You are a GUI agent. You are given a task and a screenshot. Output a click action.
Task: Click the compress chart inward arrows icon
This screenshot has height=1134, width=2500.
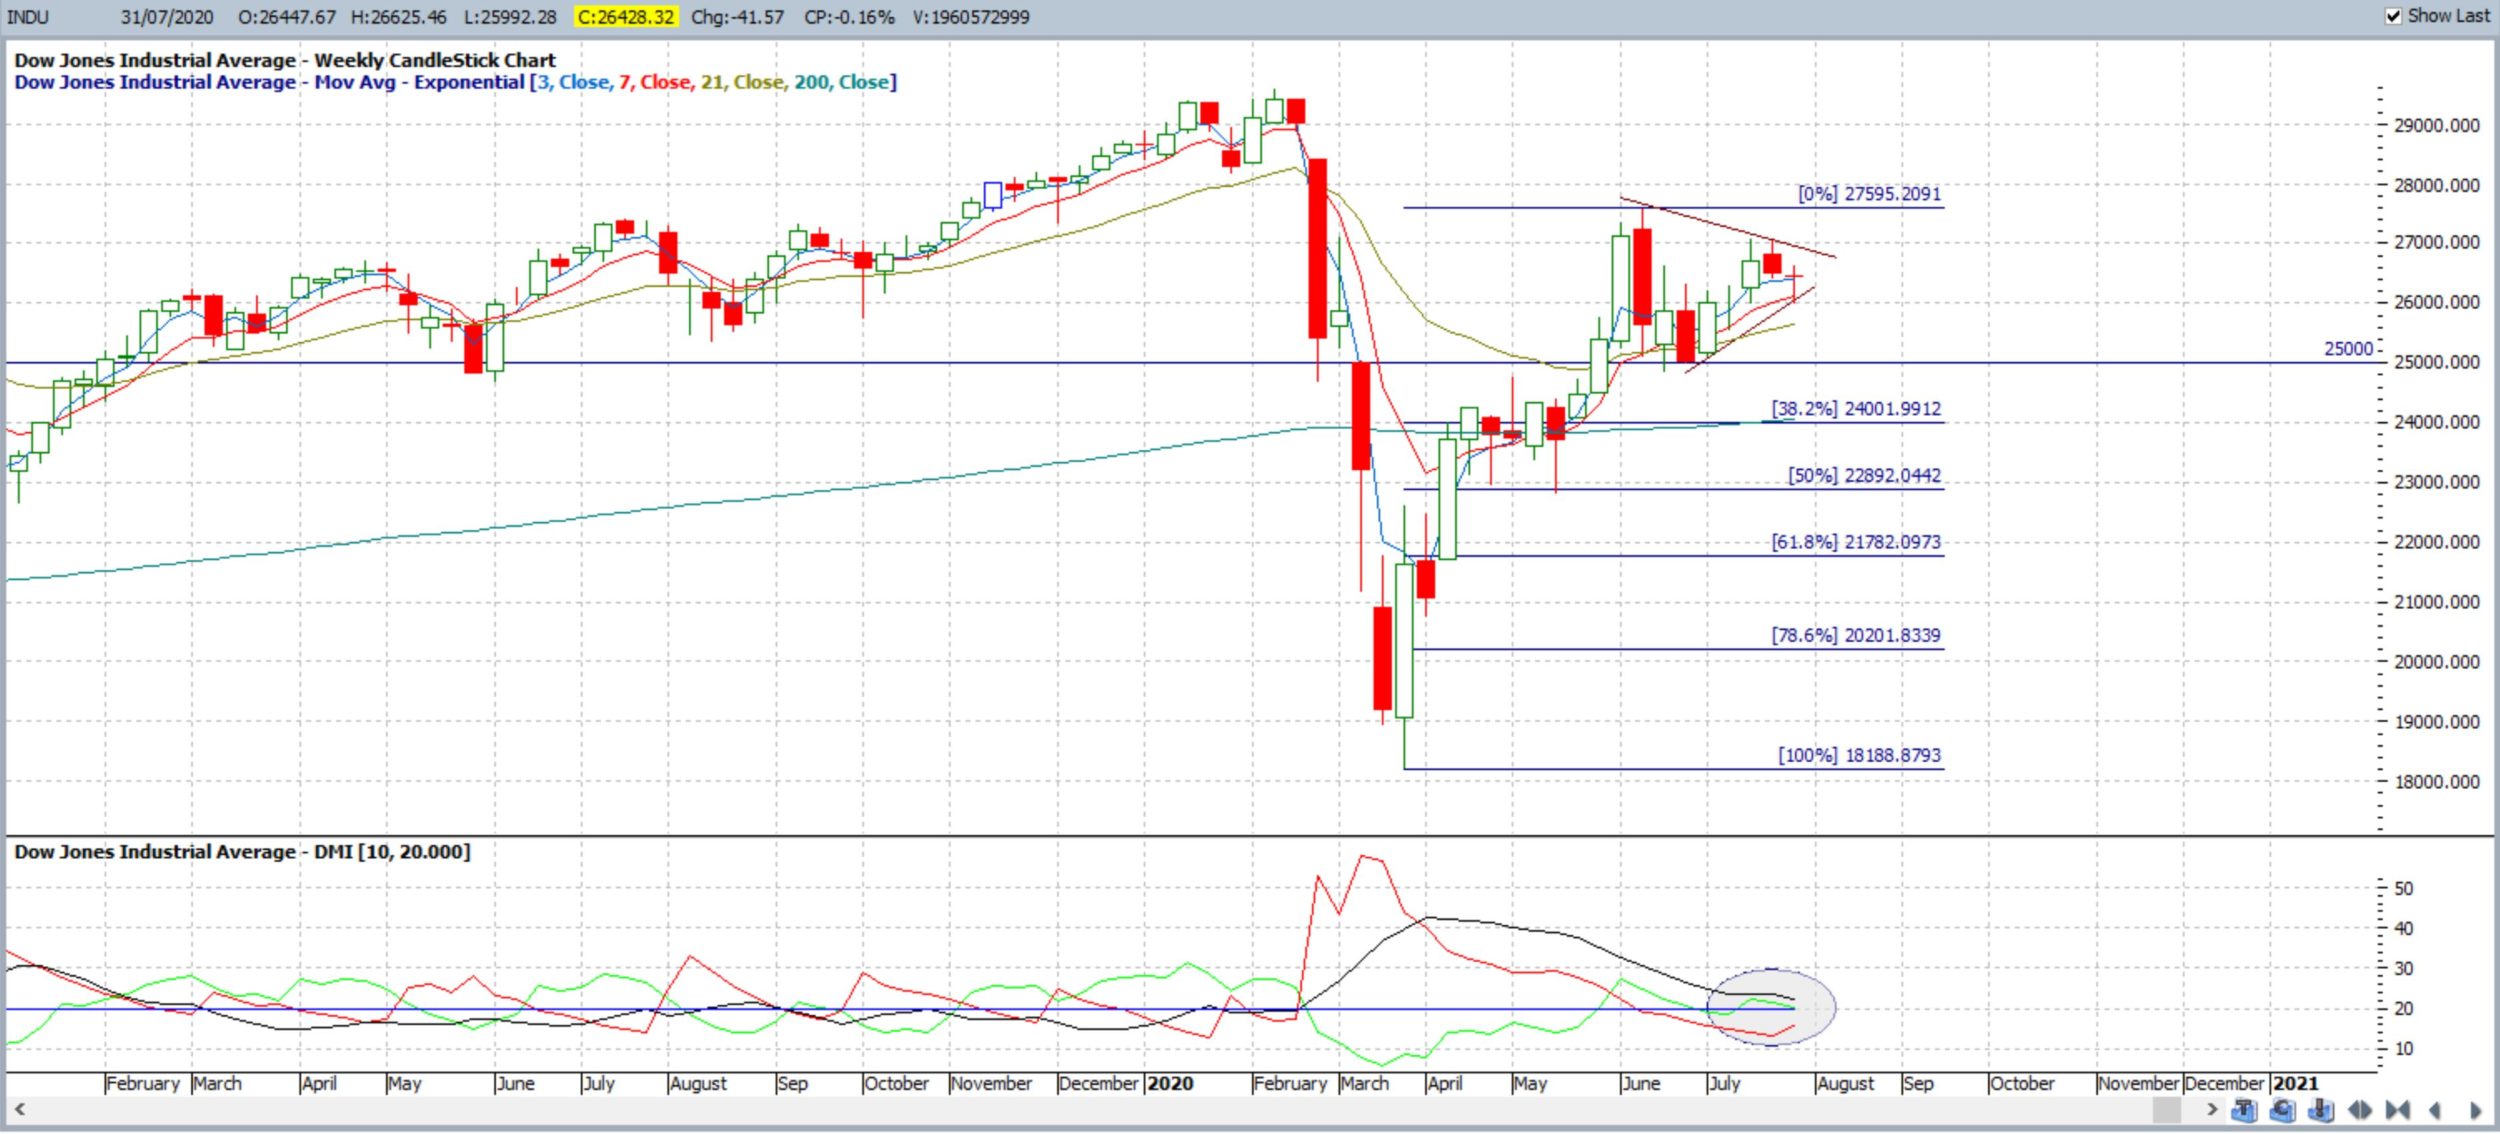point(2398,1110)
